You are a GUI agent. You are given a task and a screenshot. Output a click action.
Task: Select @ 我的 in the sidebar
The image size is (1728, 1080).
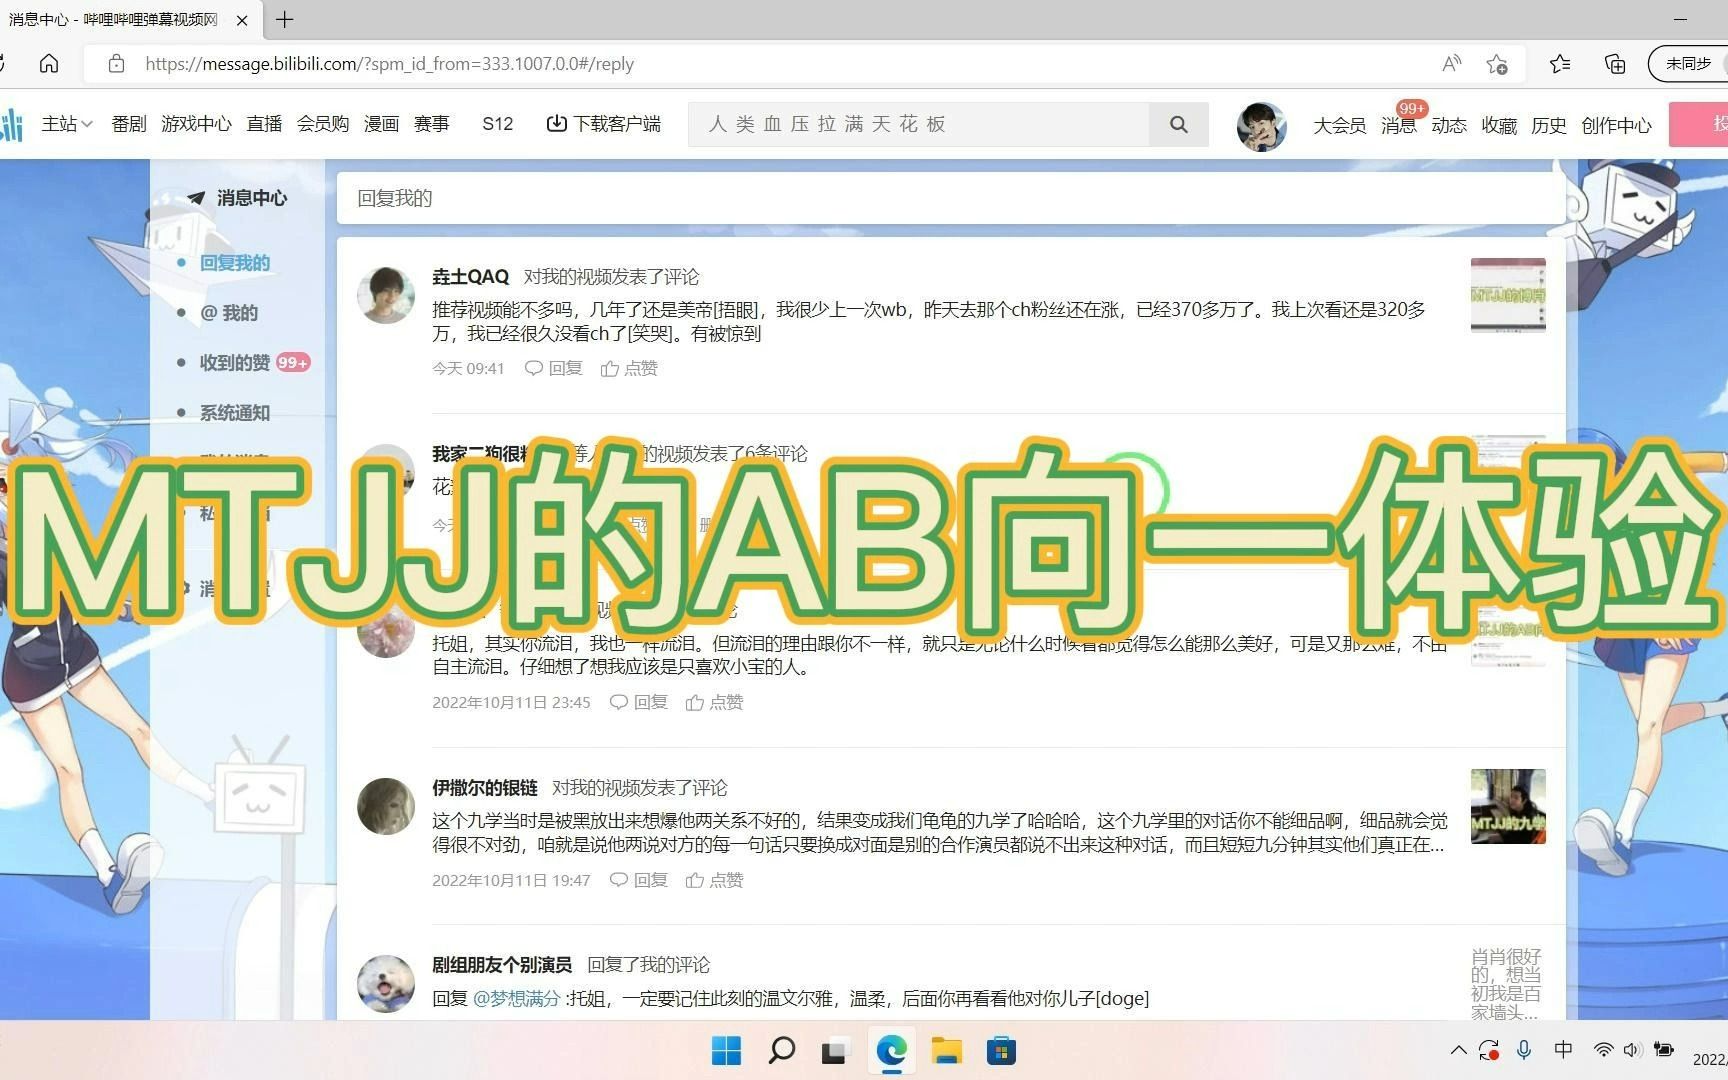(x=229, y=313)
